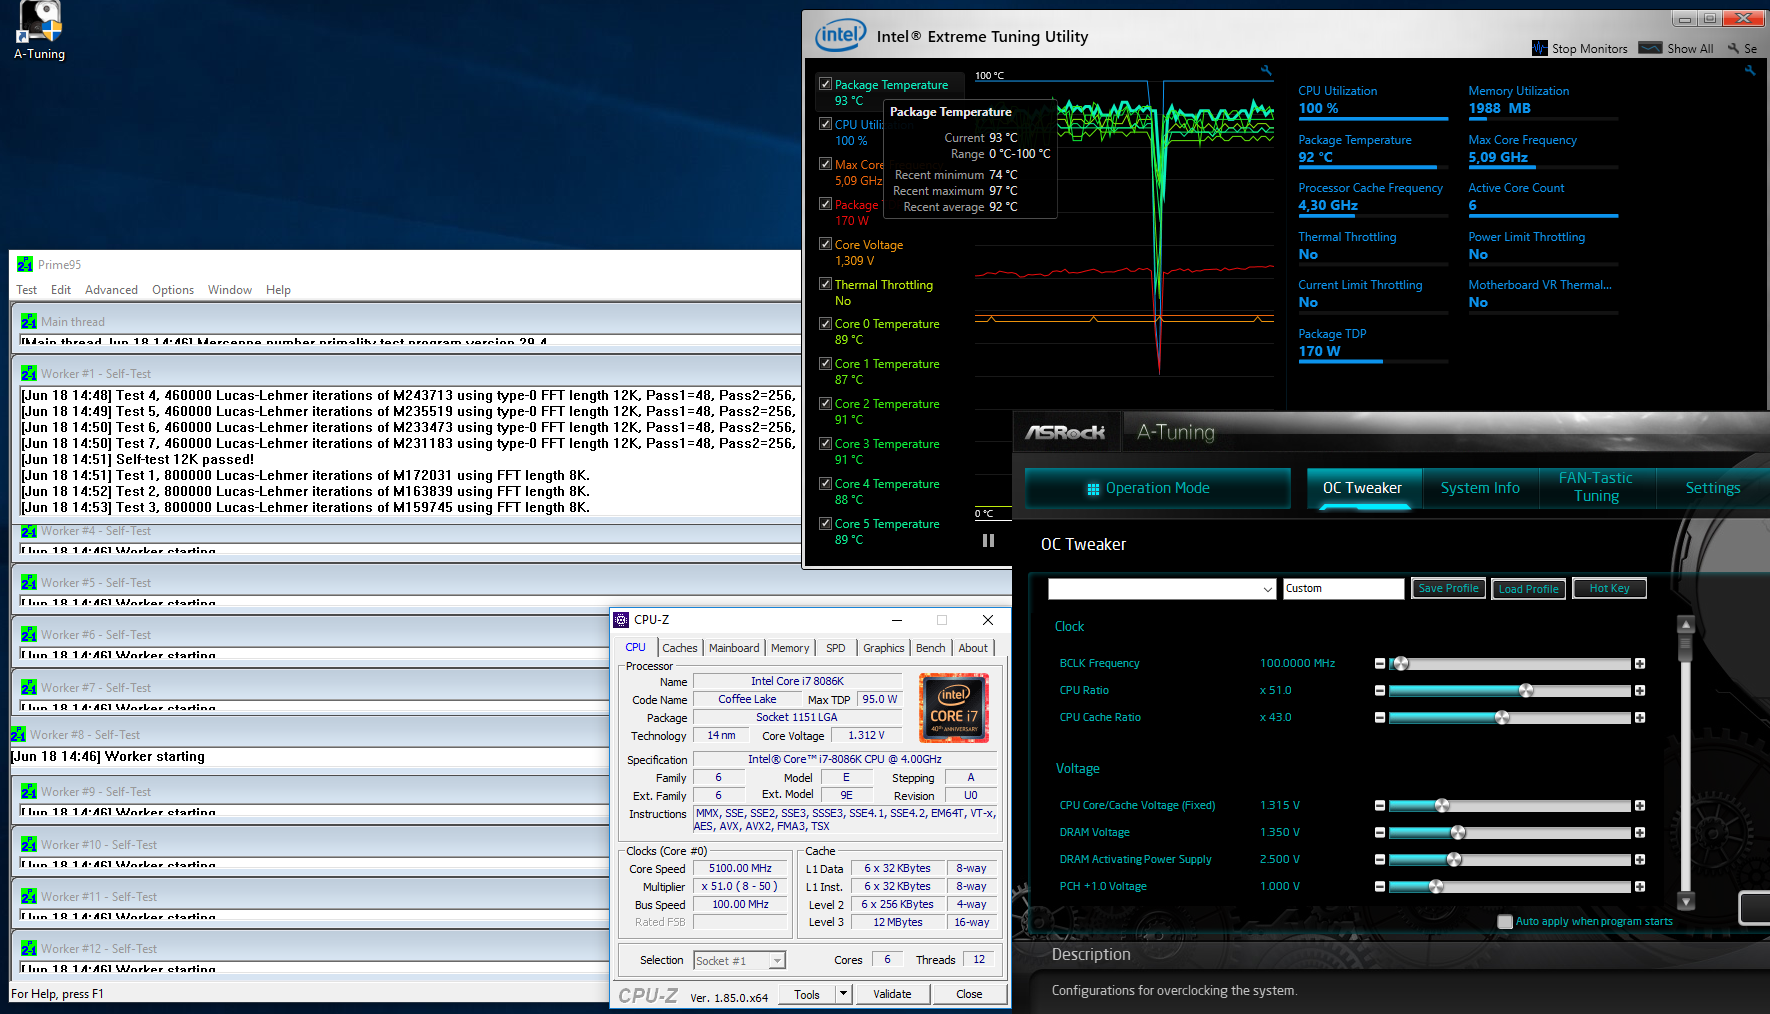Screen dimensions: 1770x1014
Task: Click the ASRock logo in A-Tuning
Action: point(1065,432)
